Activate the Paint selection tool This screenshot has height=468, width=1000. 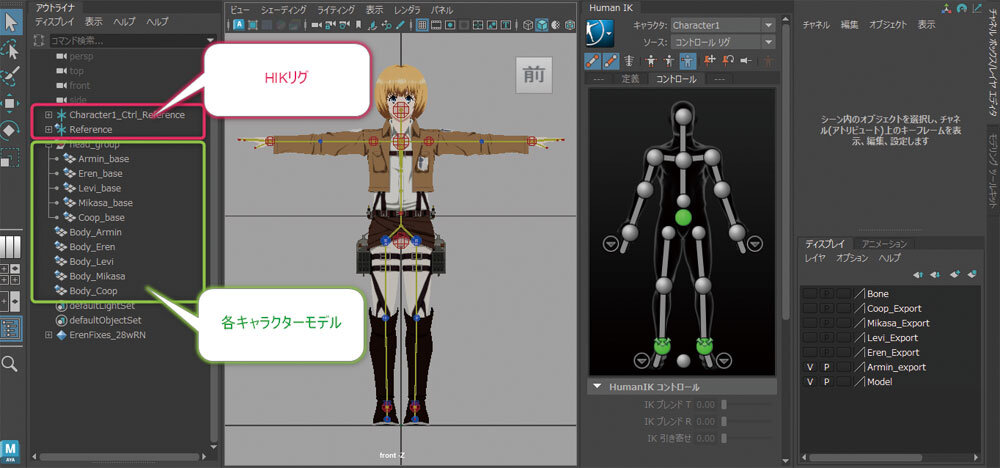pos(11,77)
